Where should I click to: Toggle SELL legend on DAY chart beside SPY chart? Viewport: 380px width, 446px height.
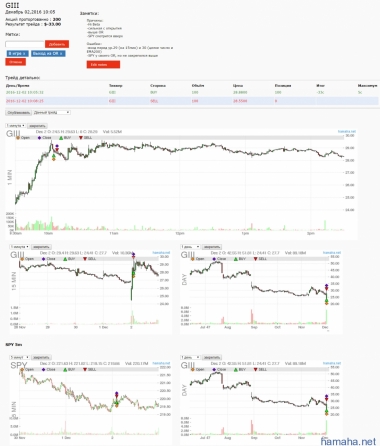click(x=256, y=369)
